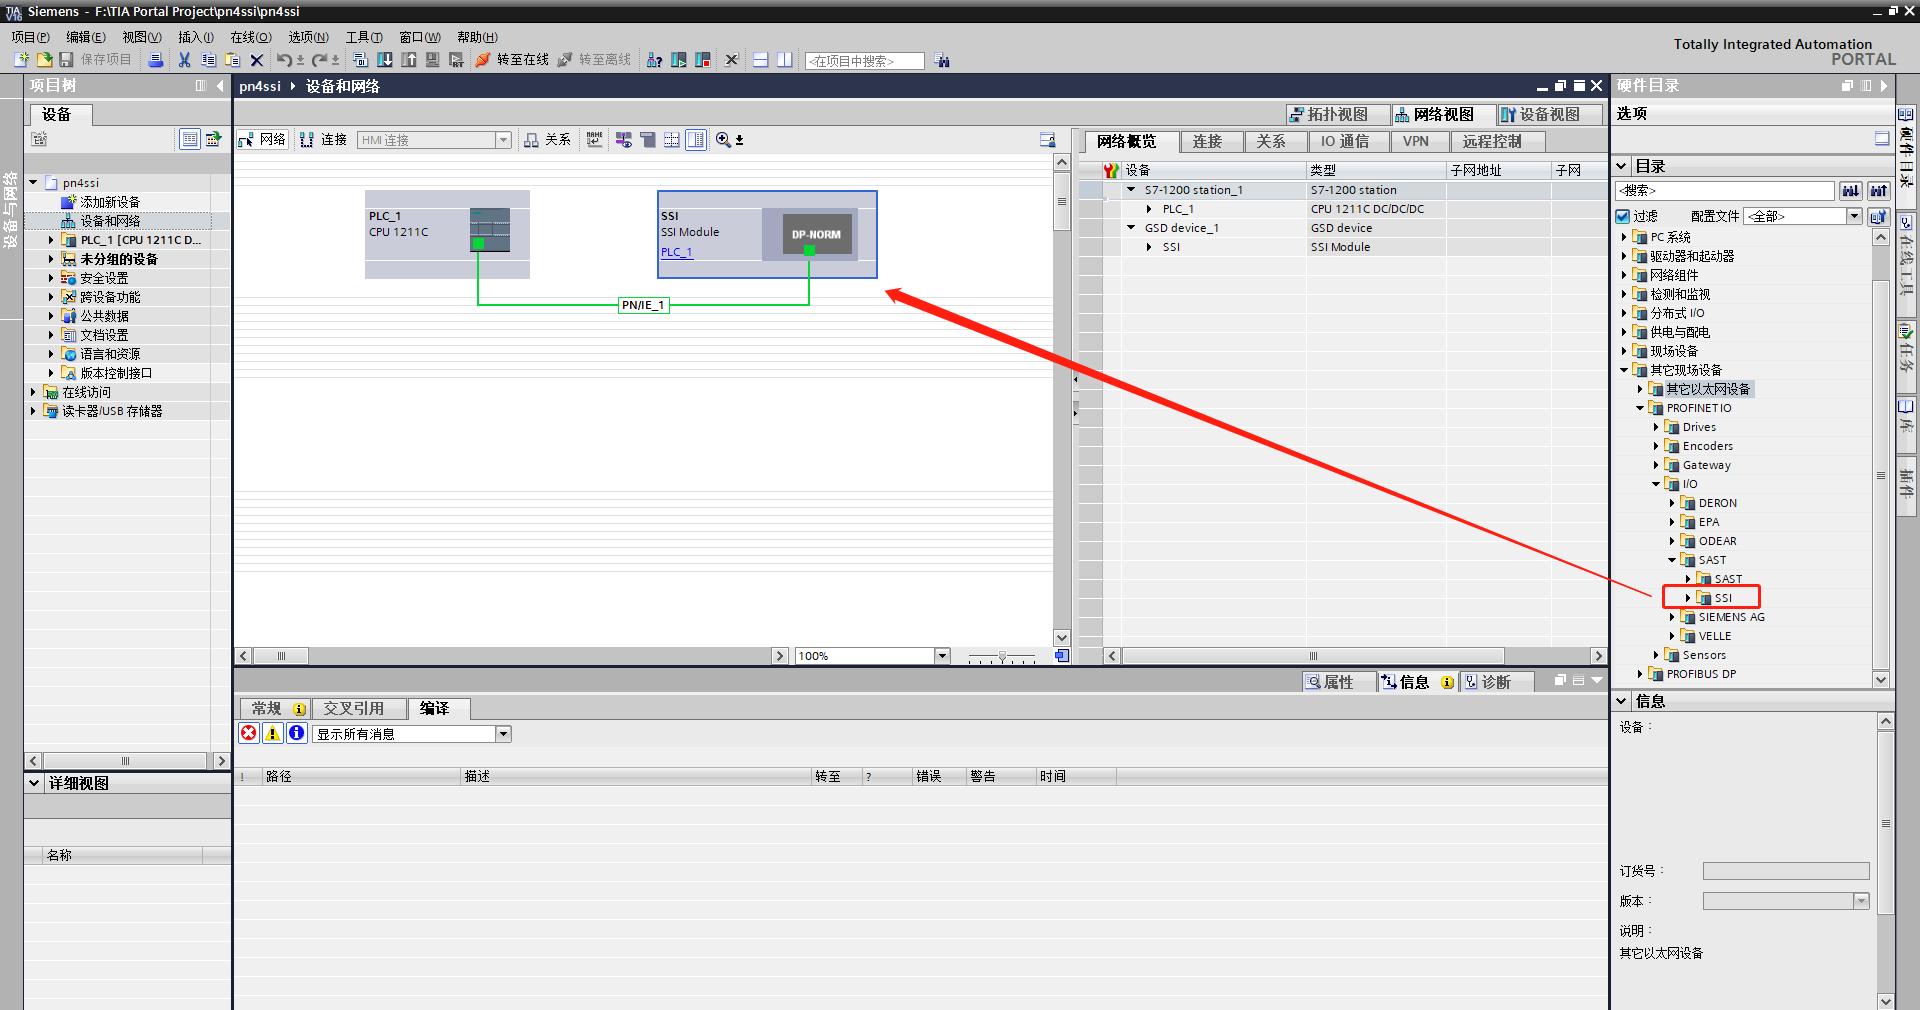Select 添加新设备 in project tree

tap(110, 202)
